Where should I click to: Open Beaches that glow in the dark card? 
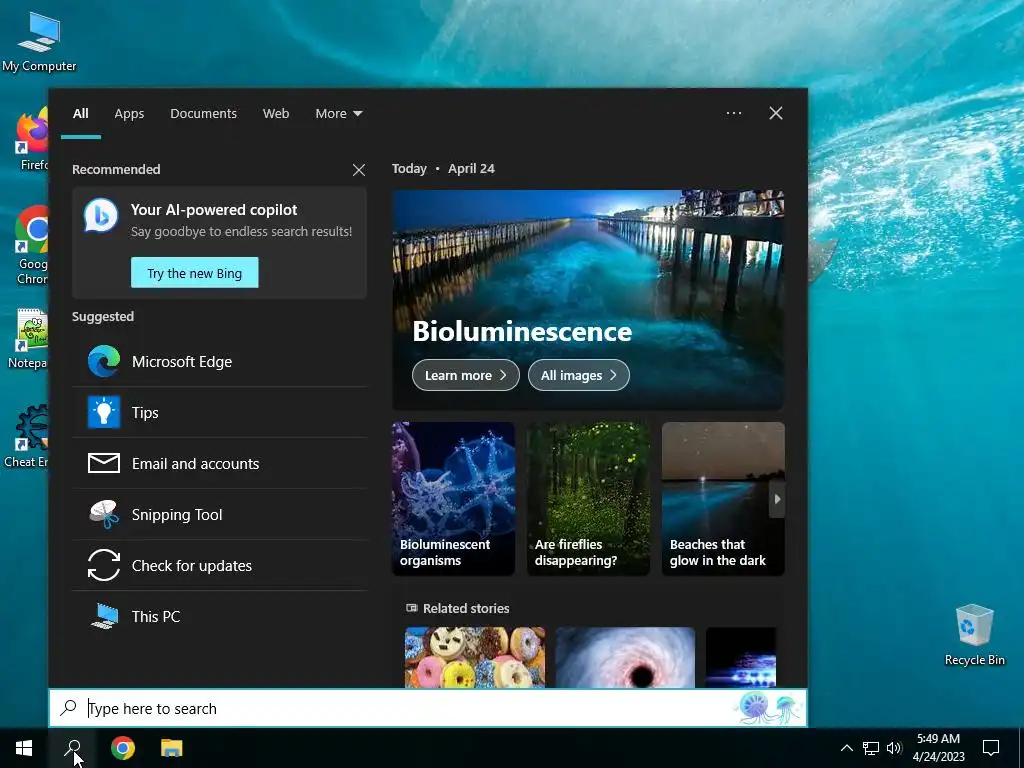723,499
